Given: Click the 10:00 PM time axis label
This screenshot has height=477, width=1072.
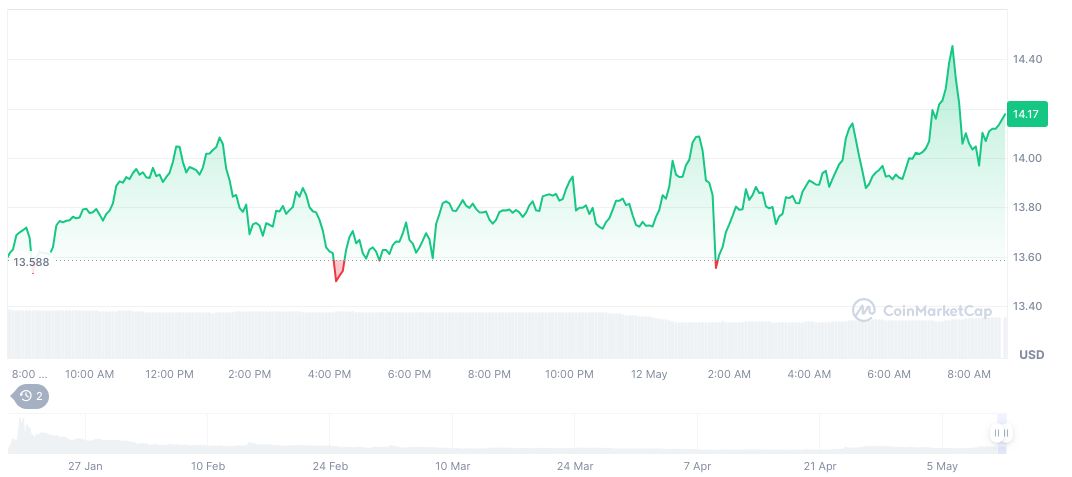Looking at the screenshot, I should pos(569,374).
